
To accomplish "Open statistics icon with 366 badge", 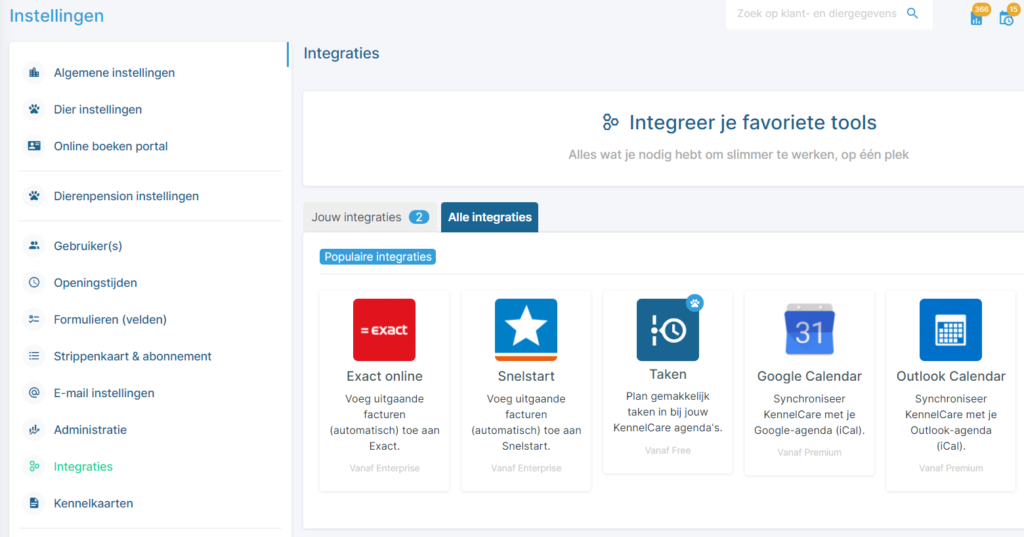I will [x=978, y=16].
